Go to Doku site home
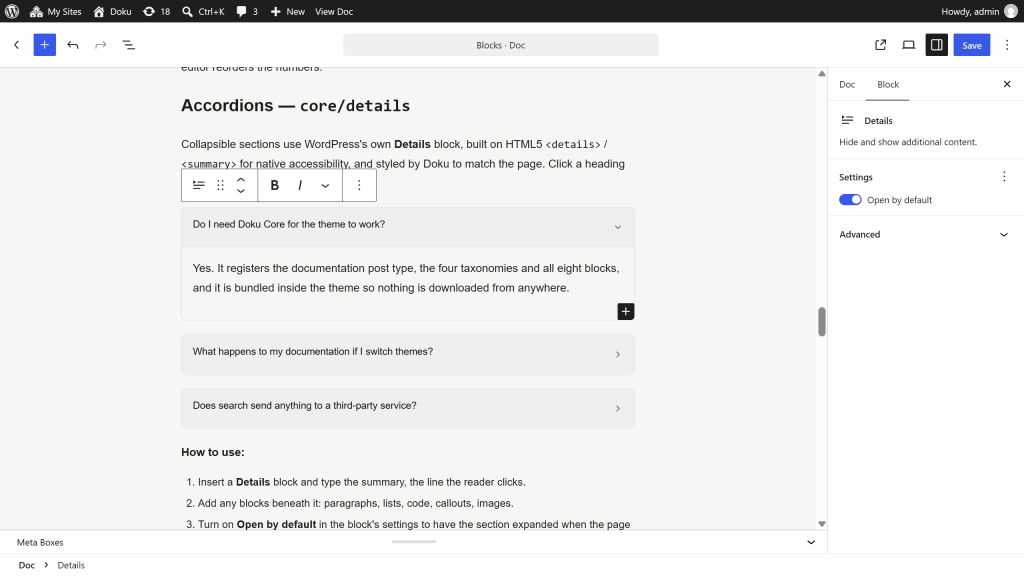 tap(112, 11)
